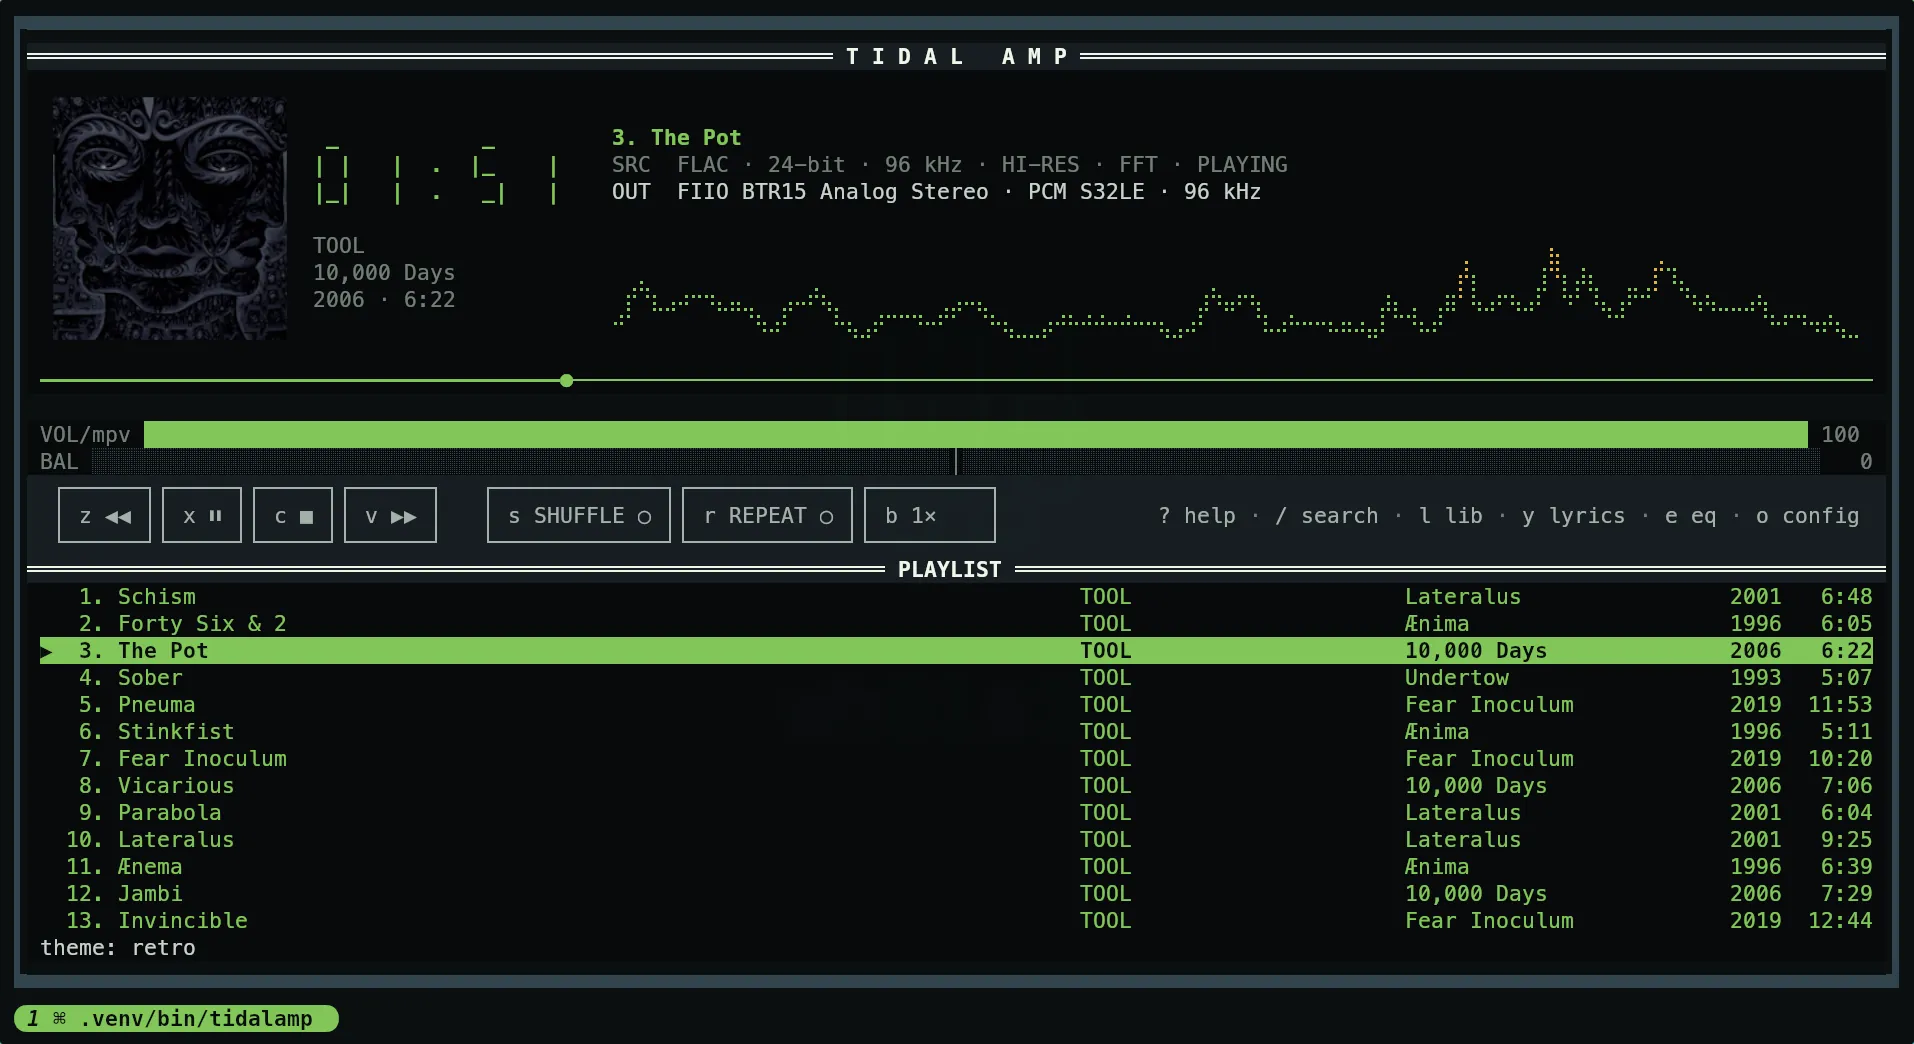Image resolution: width=1914 pixels, height=1044 pixels.
Task: Click the TOOL artist name under the clock
Action: tap(339, 246)
